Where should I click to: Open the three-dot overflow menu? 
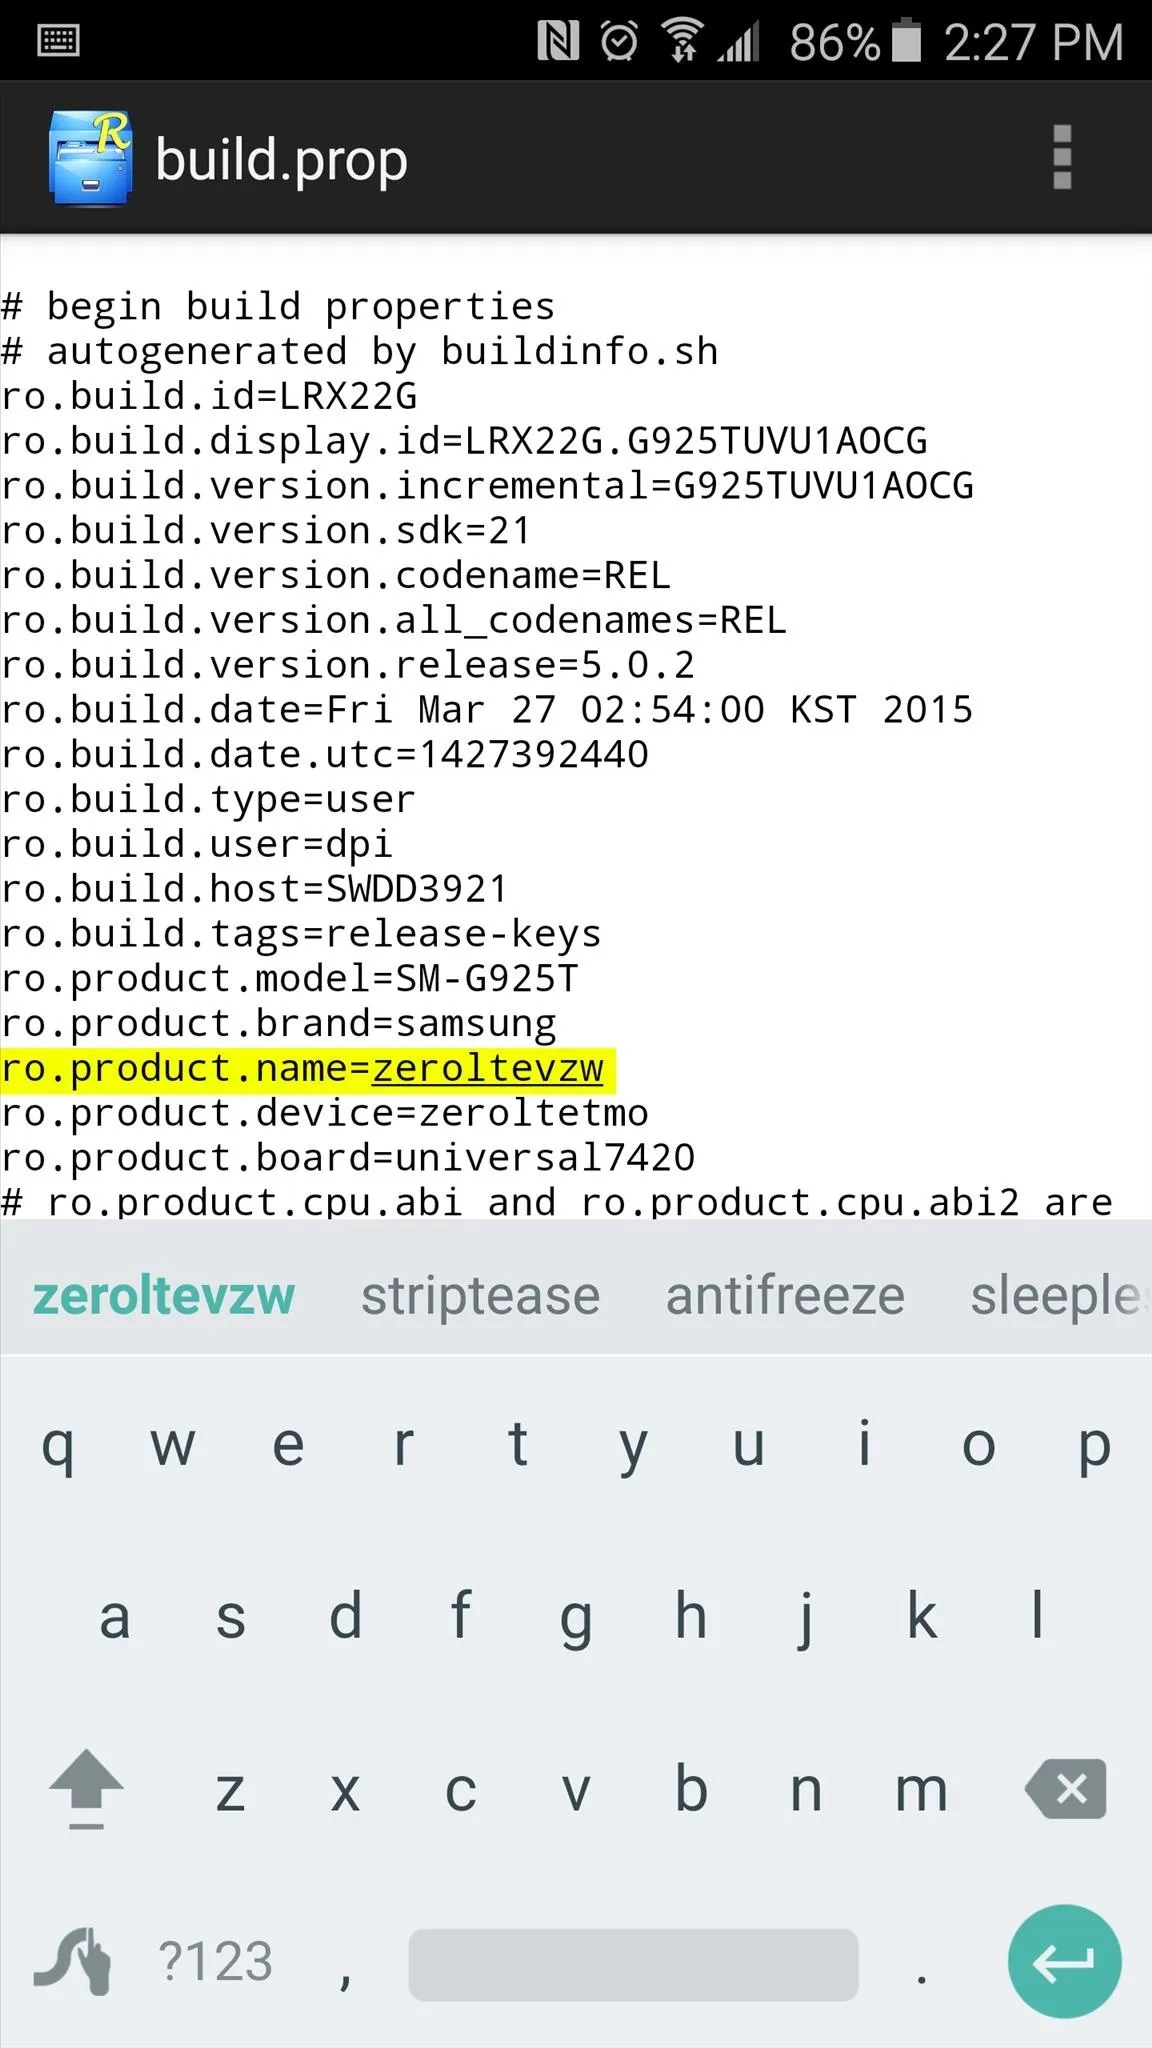point(1062,157)
